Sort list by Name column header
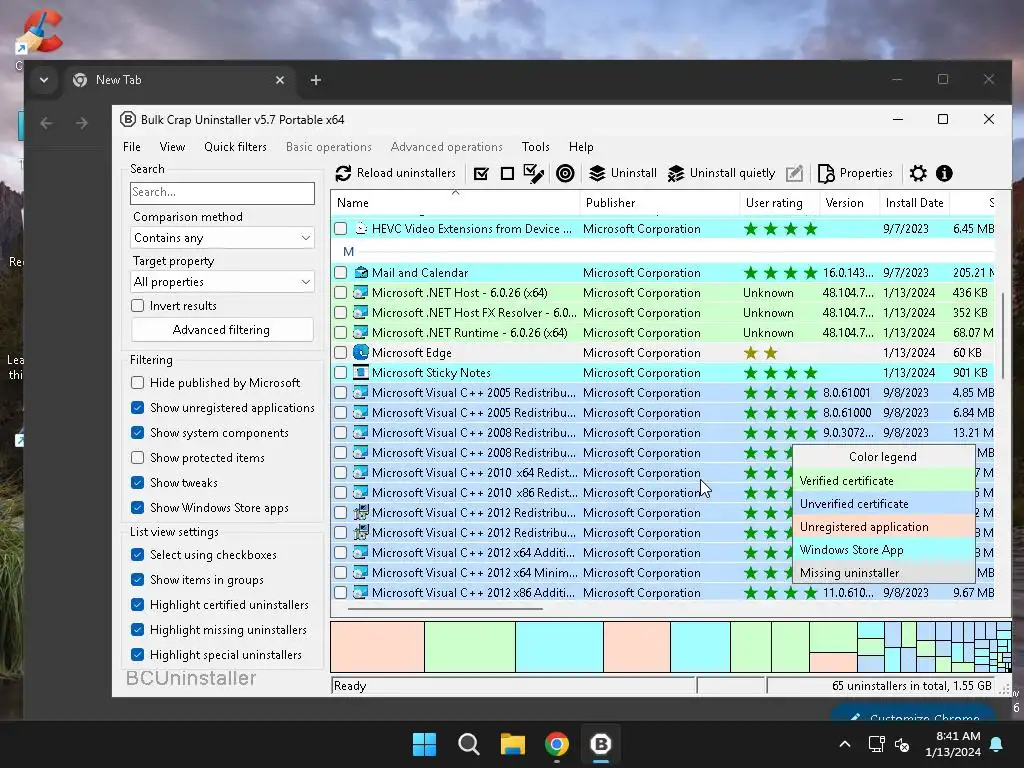The width and height of the screenshot is (1024, 768). pyautogui.click(x=455, y=202)
